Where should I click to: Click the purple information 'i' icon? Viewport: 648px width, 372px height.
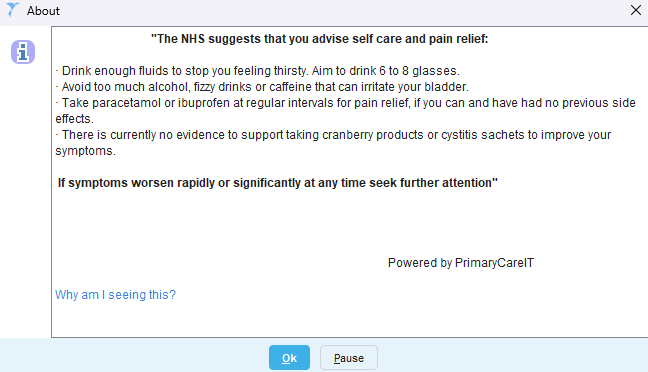23,52
